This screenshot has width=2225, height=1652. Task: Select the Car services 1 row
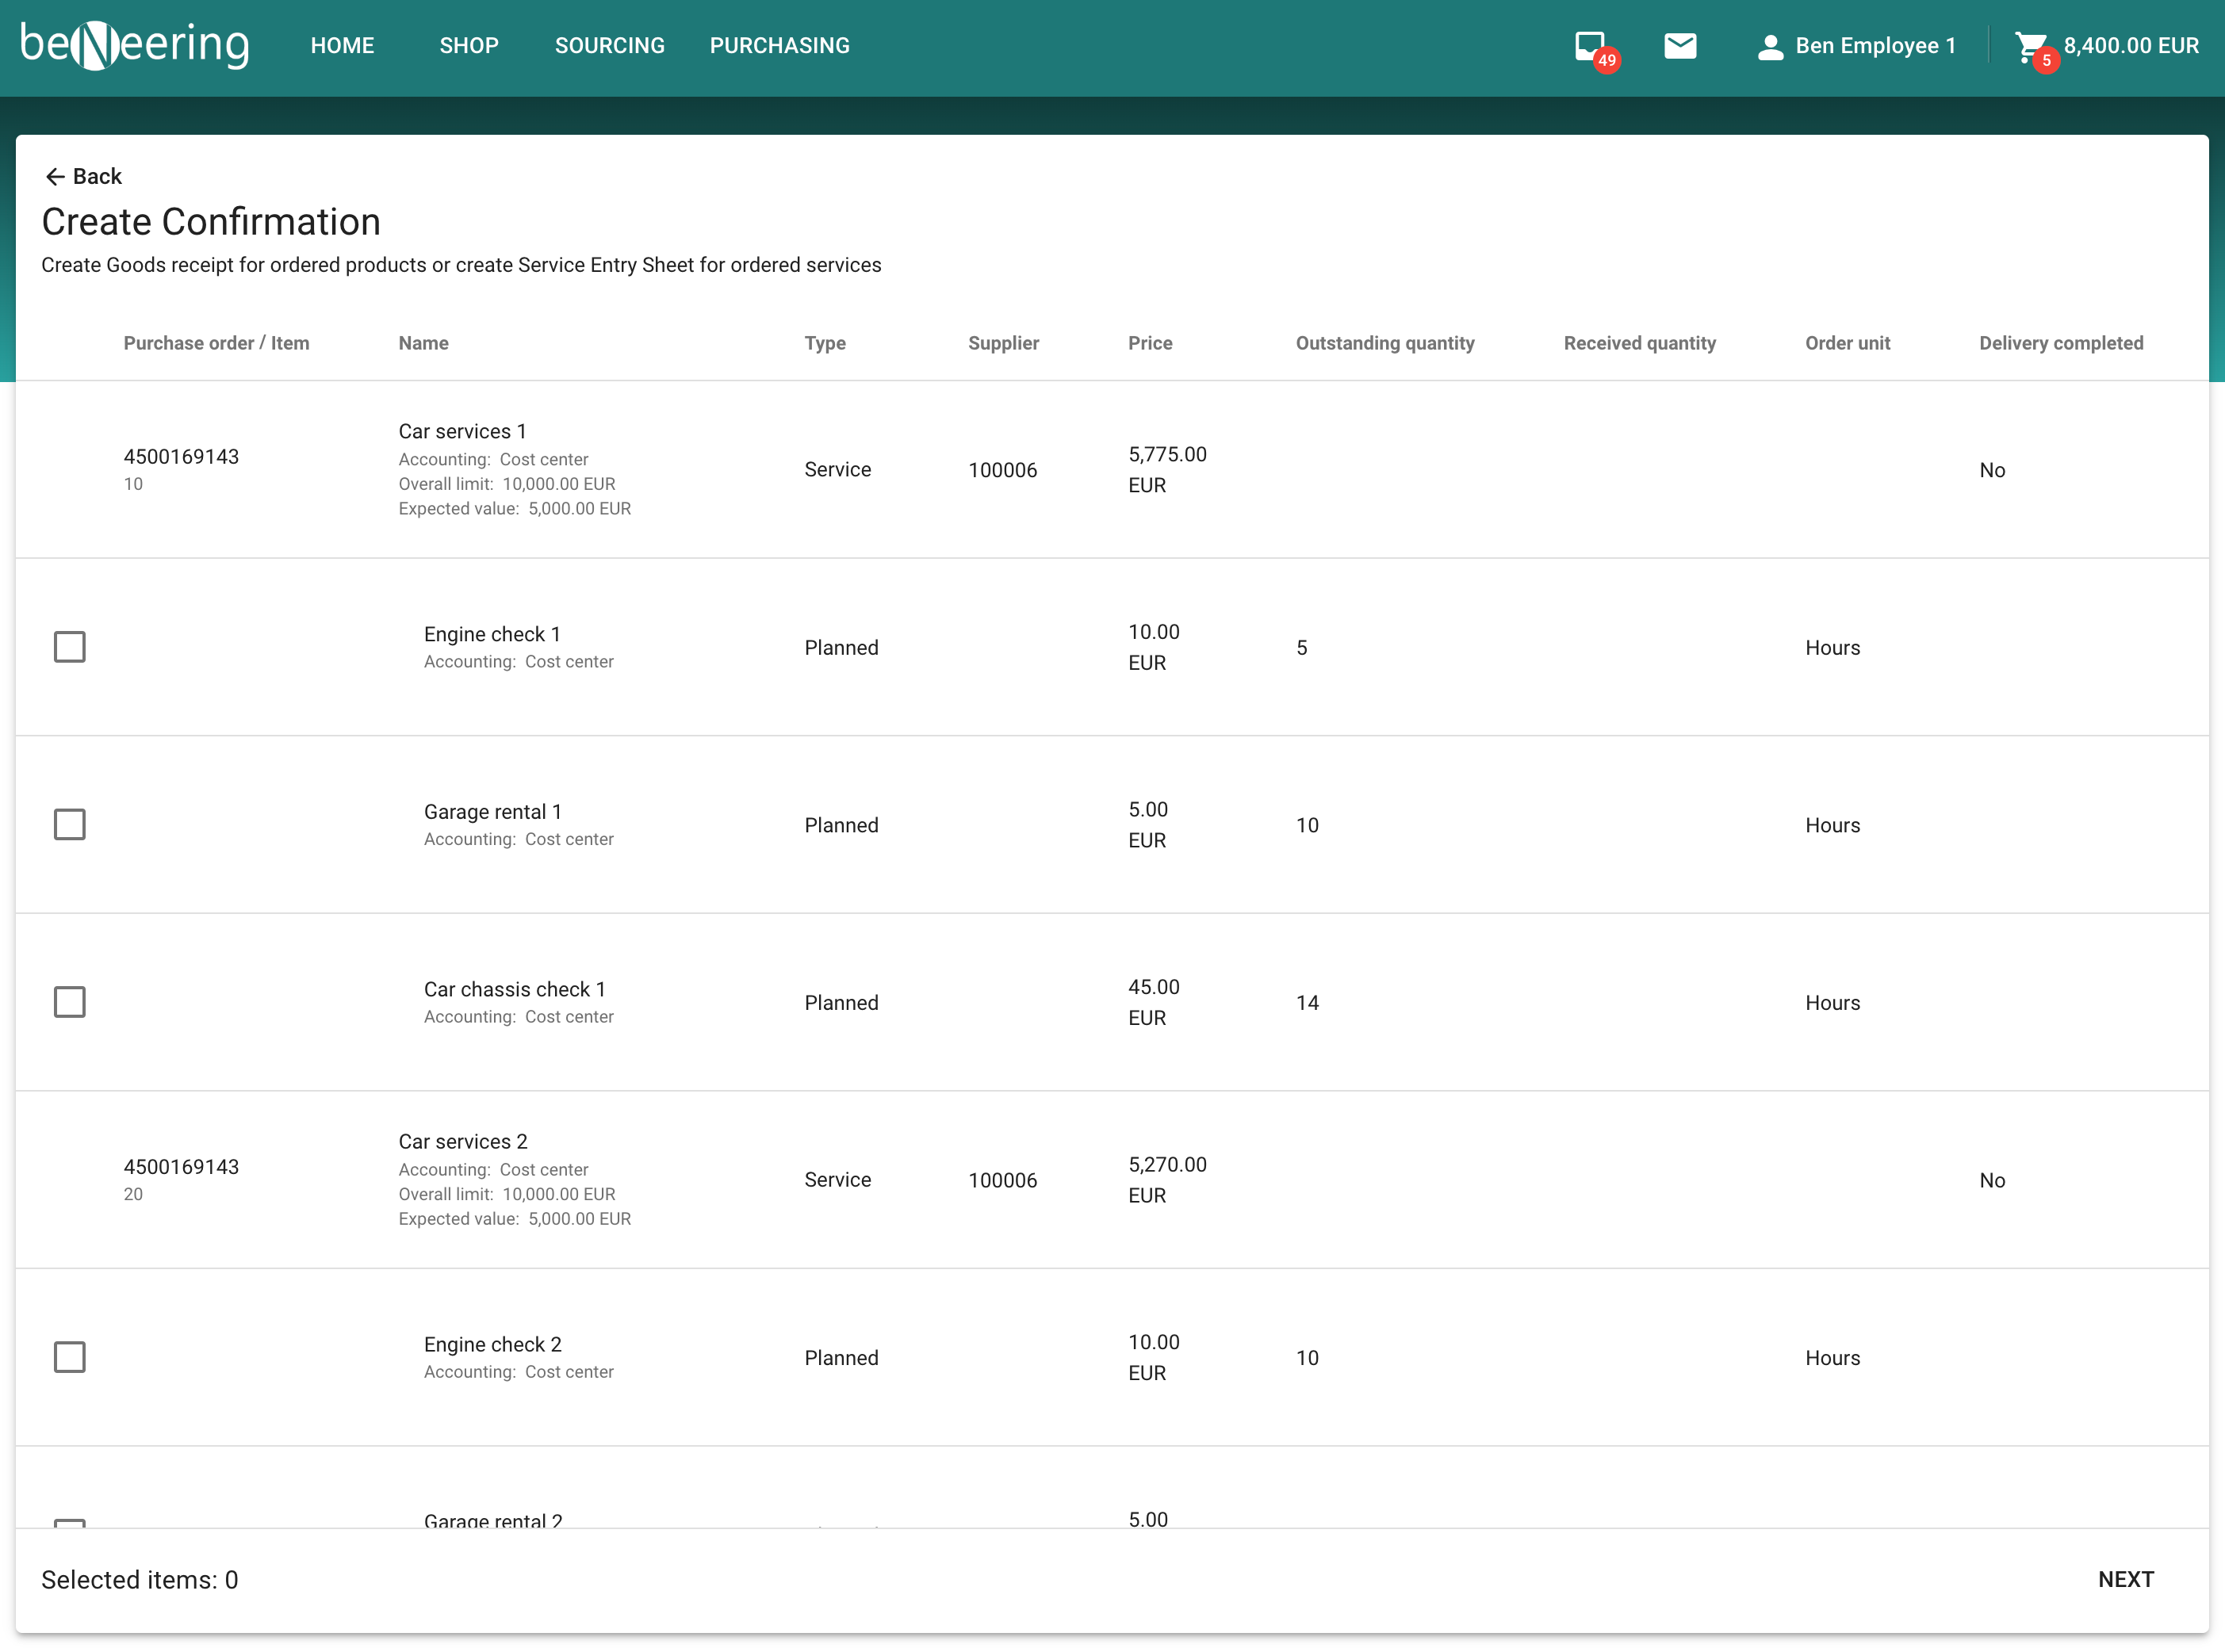[x=462, y=431]
